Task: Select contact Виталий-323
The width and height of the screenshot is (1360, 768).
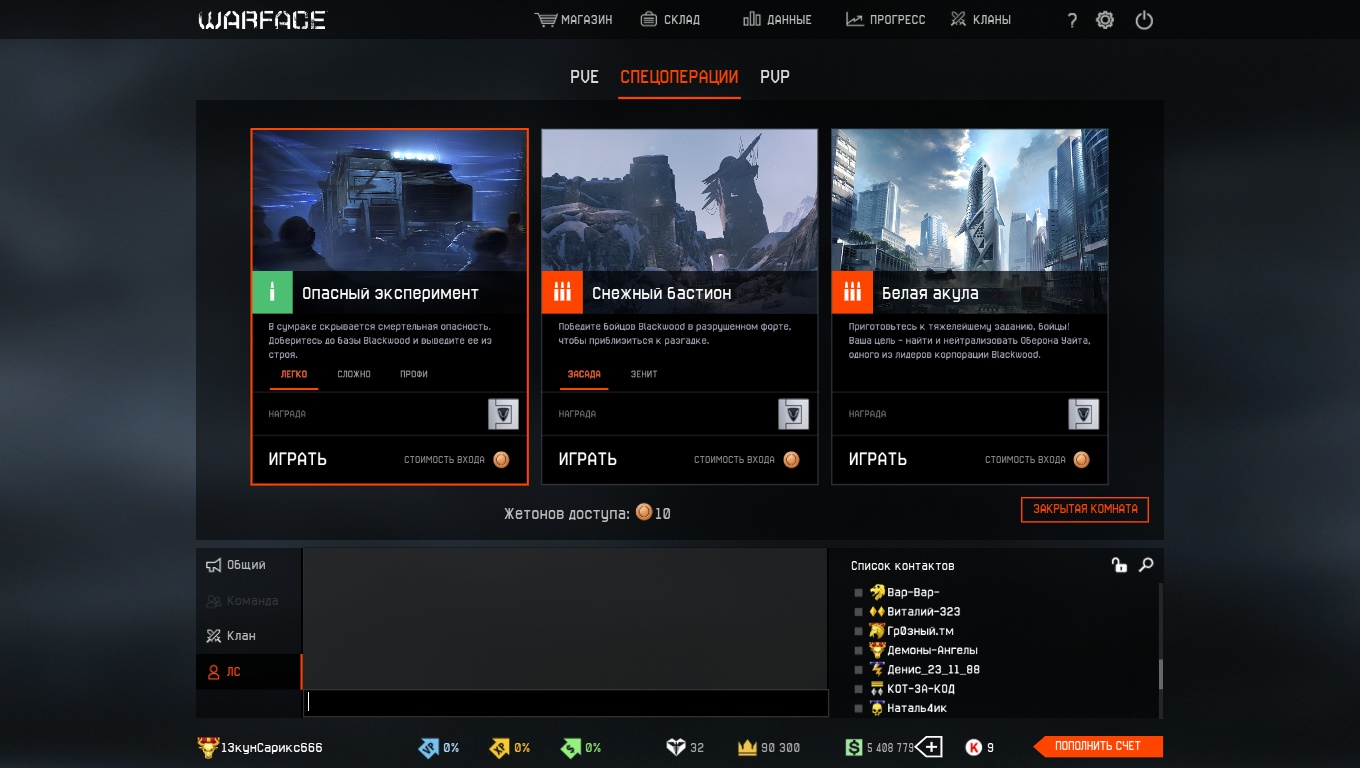Action: tap(924, 611)
